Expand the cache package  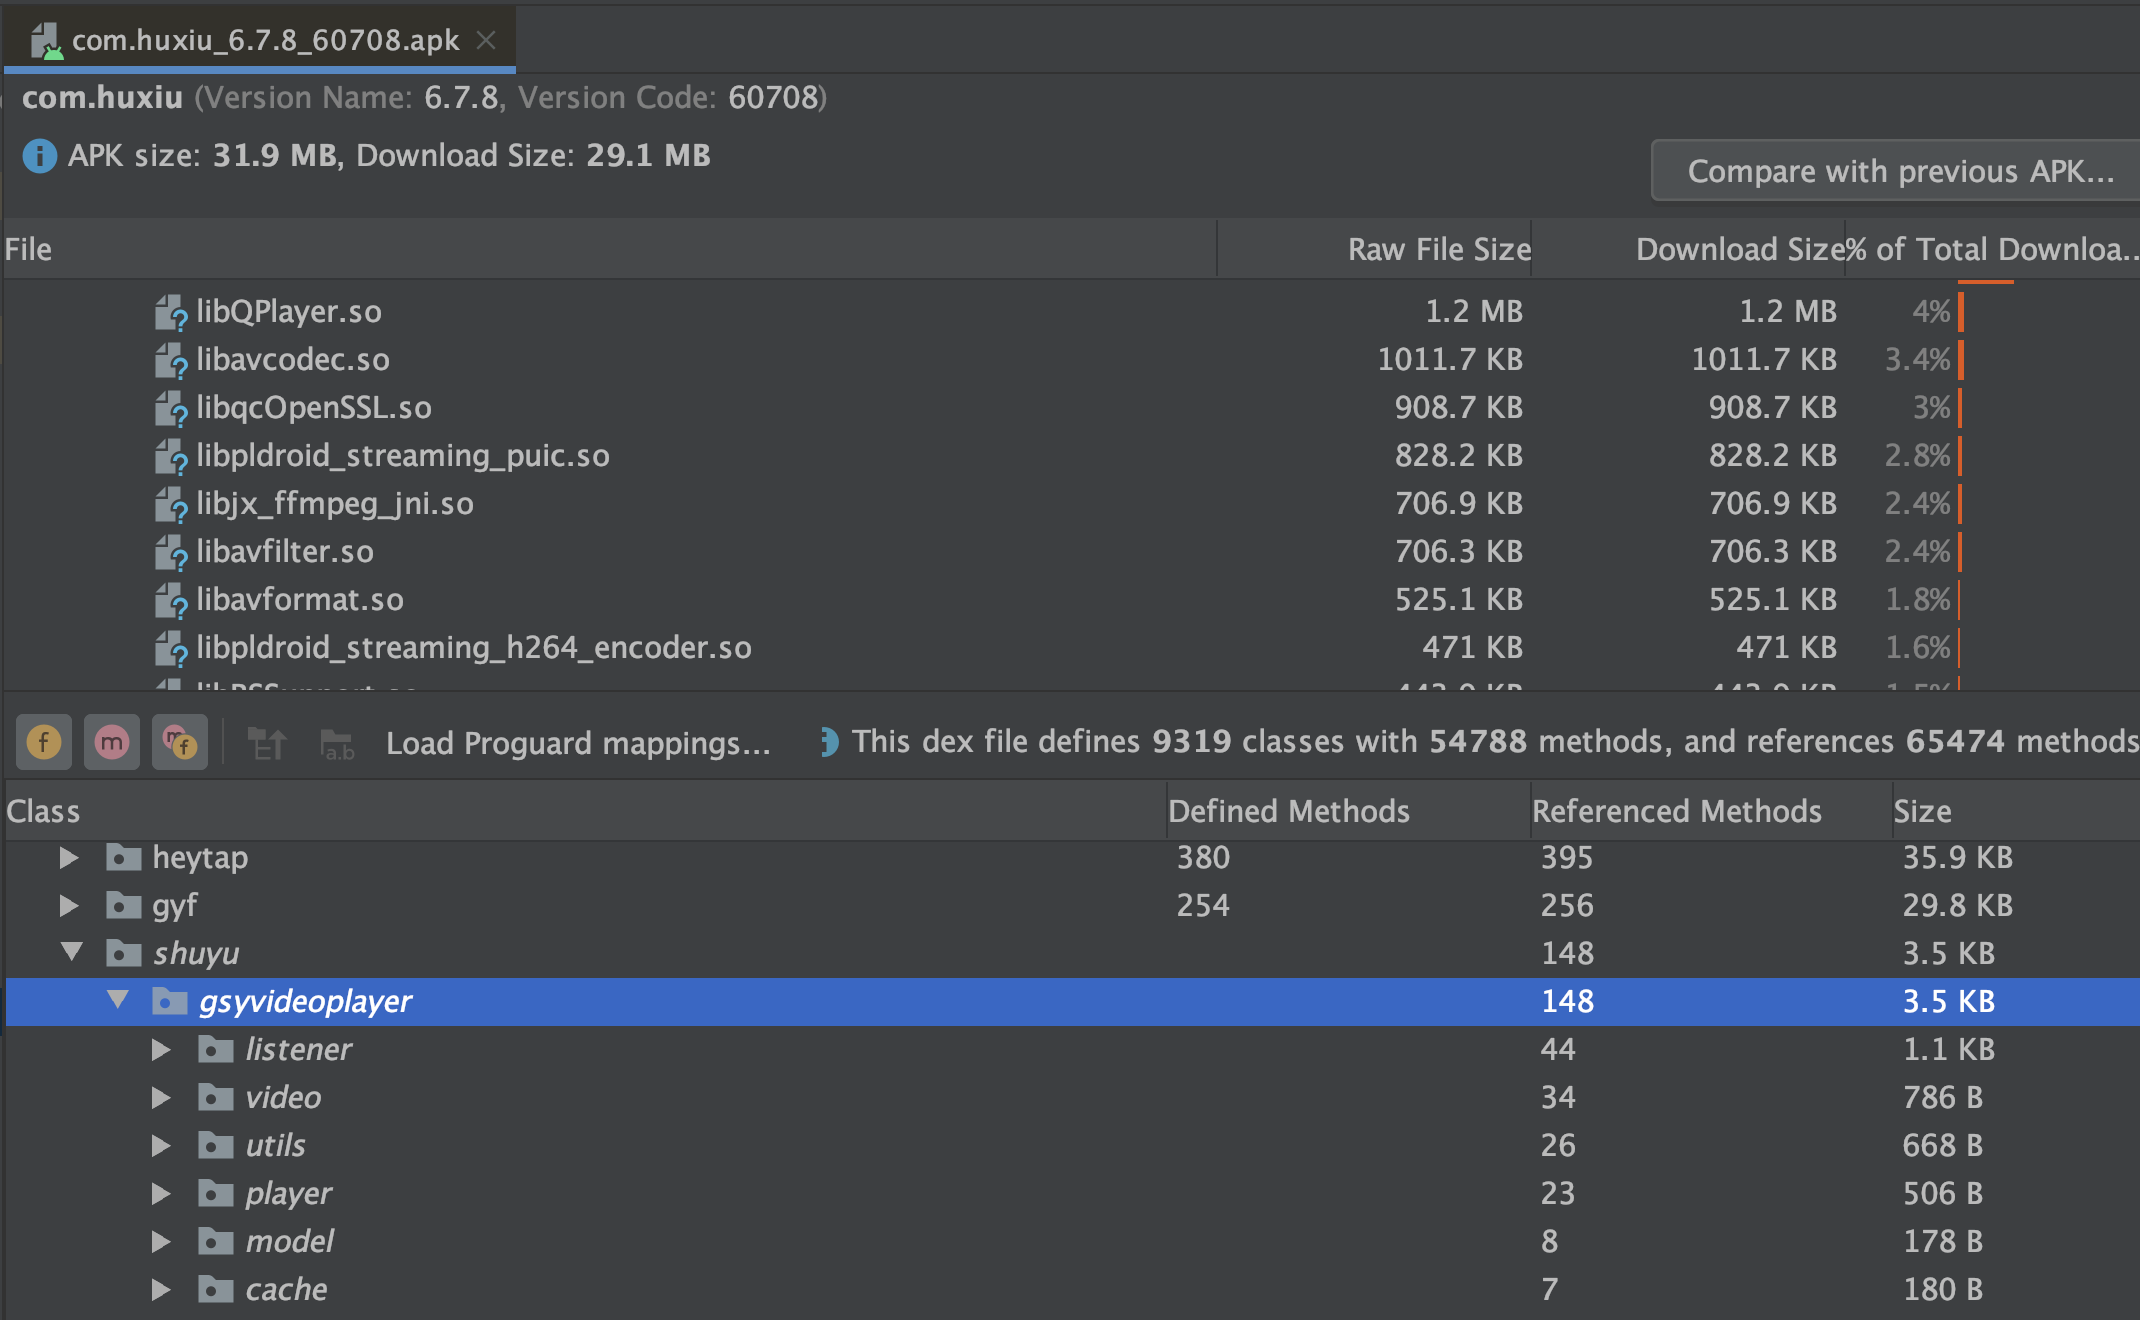tap(160, 1290)
